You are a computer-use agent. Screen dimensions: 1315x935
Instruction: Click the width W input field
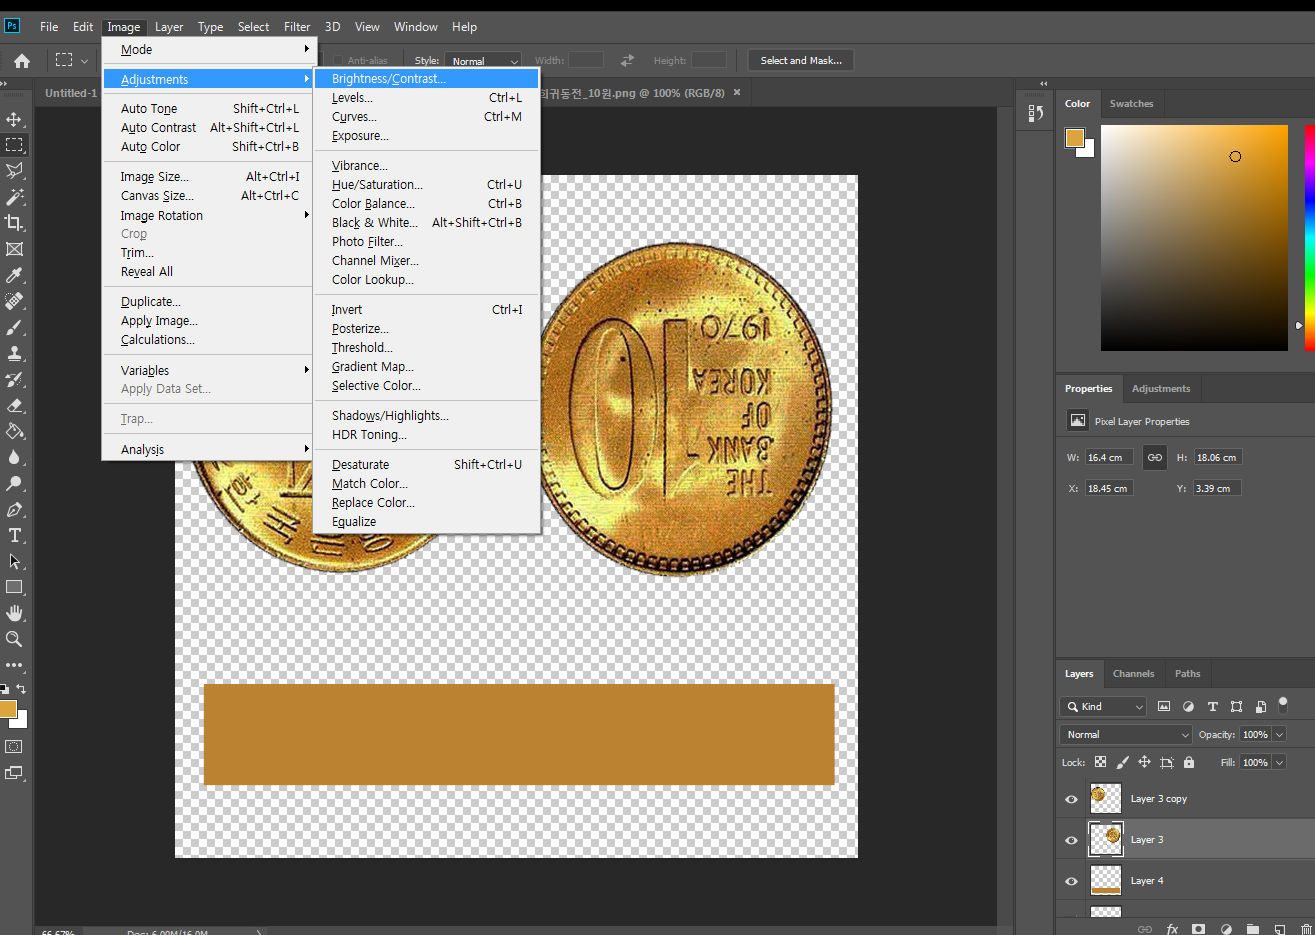pos(1109,457)
